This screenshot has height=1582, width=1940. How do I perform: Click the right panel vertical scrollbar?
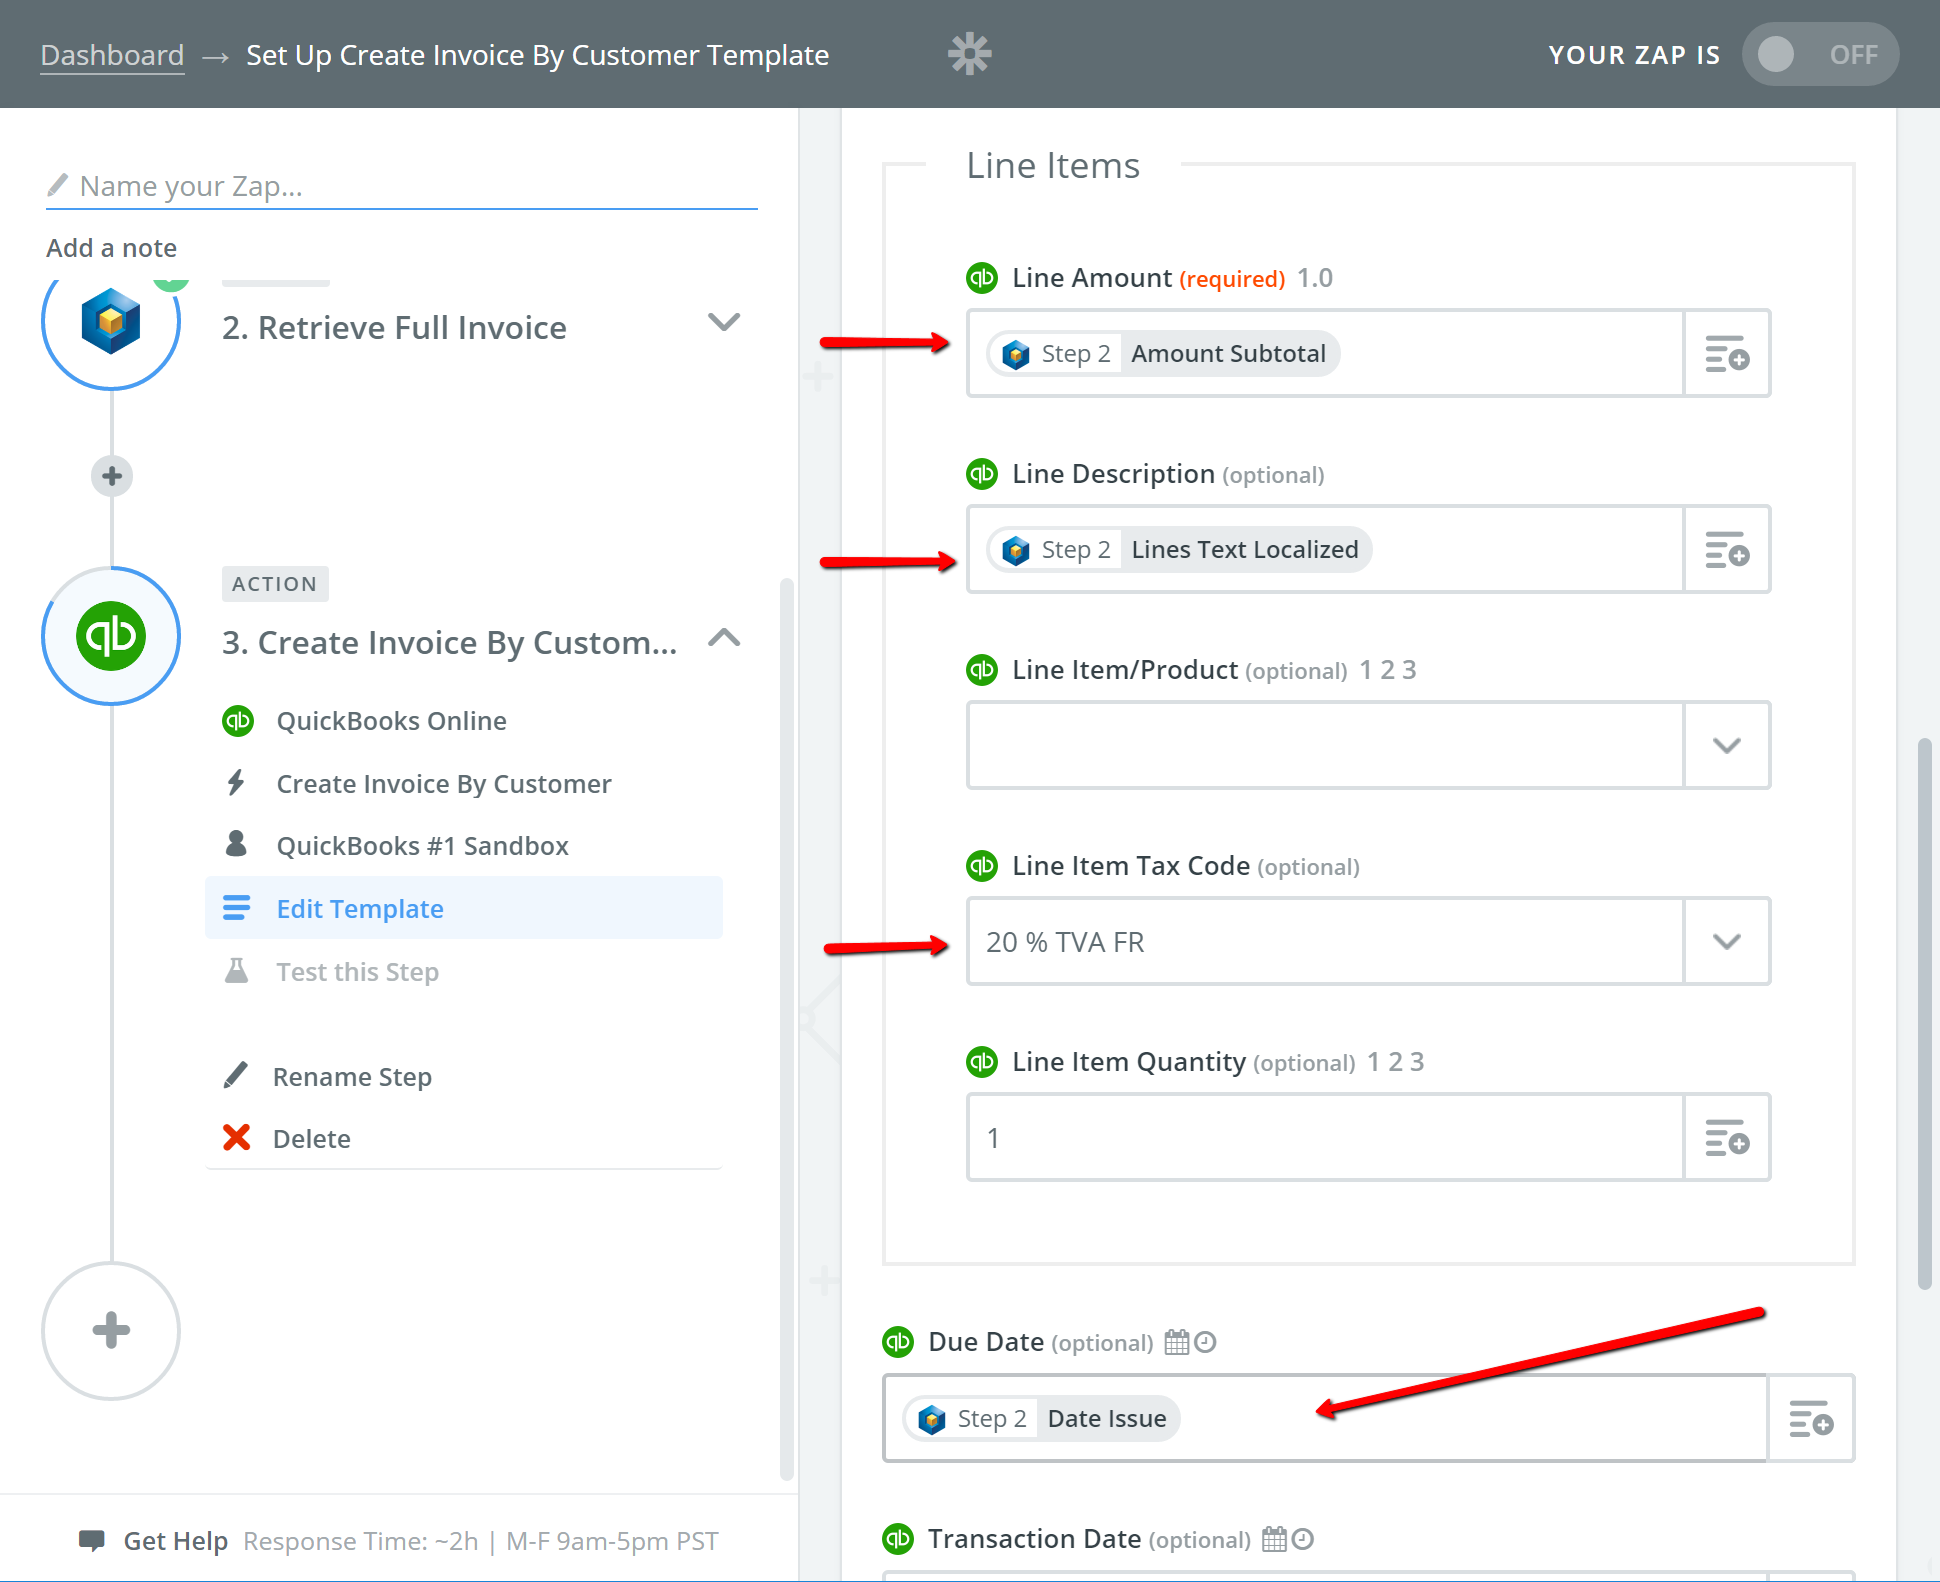point(1924,1014)
